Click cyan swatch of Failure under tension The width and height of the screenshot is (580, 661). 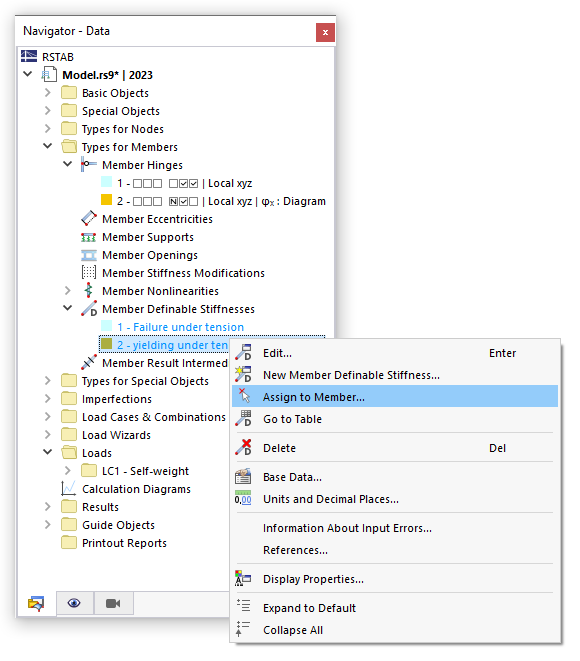(x=107, y=325)
